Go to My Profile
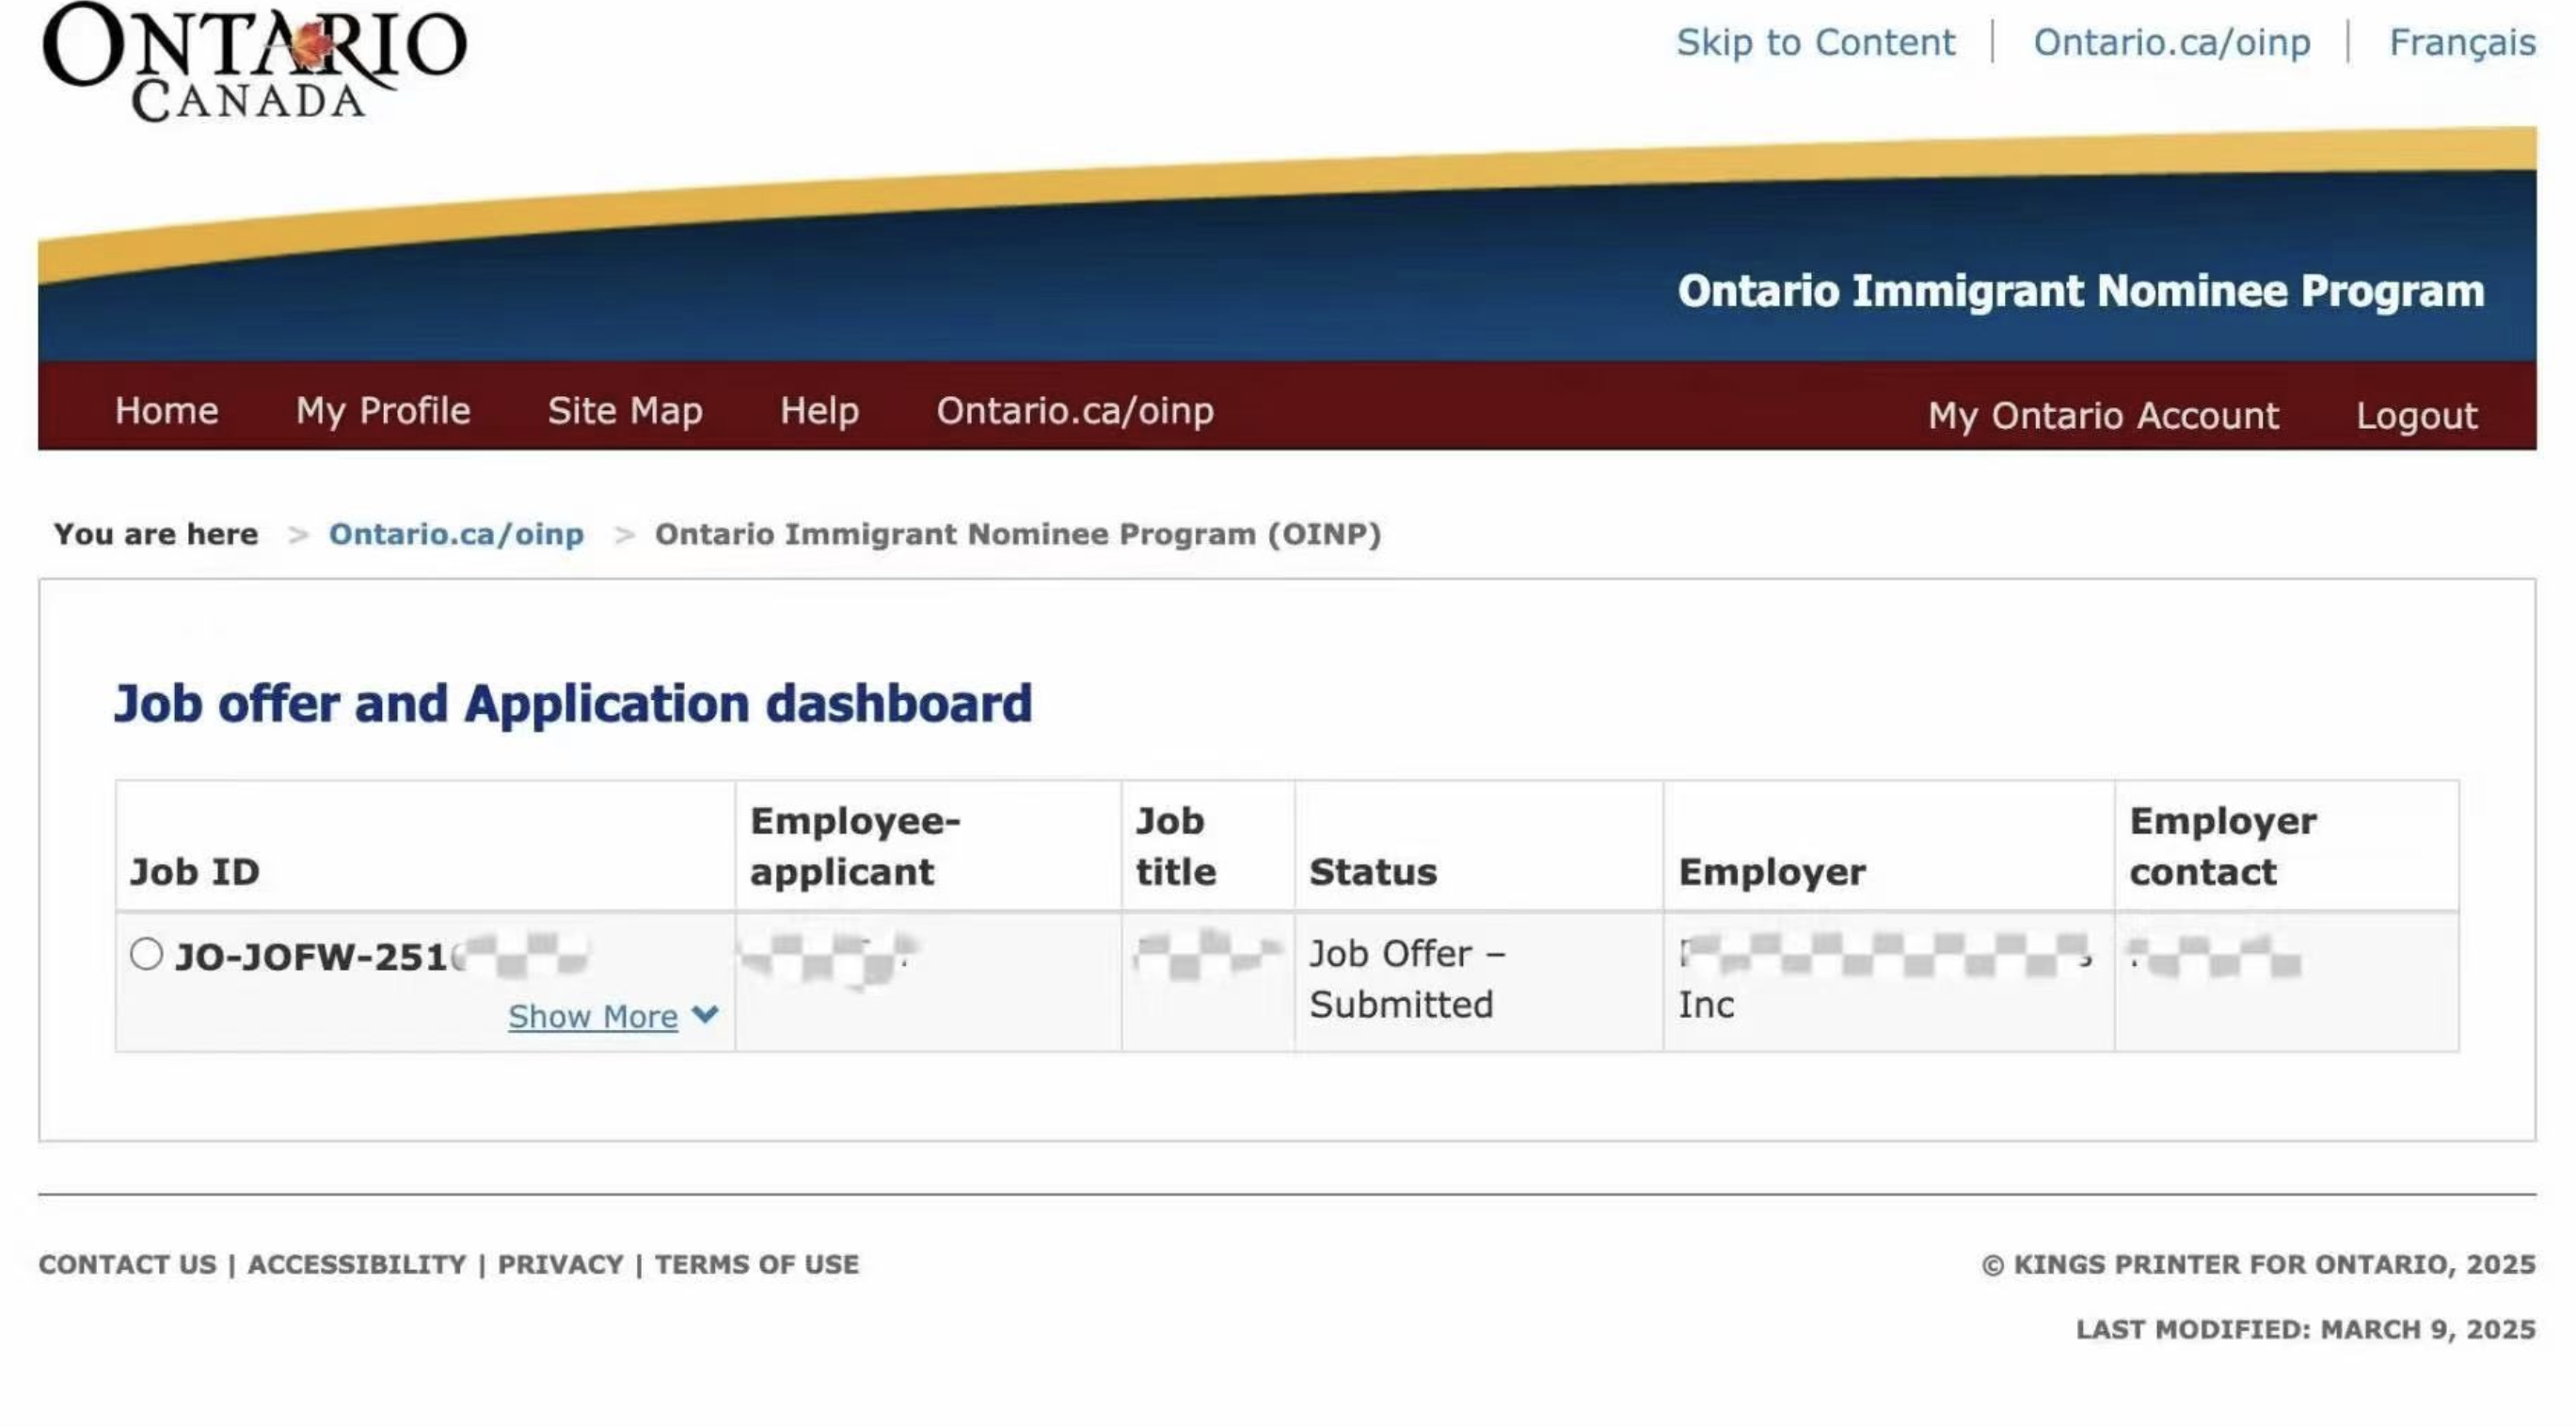The image size is (2576, 1426). click(383, 411)
